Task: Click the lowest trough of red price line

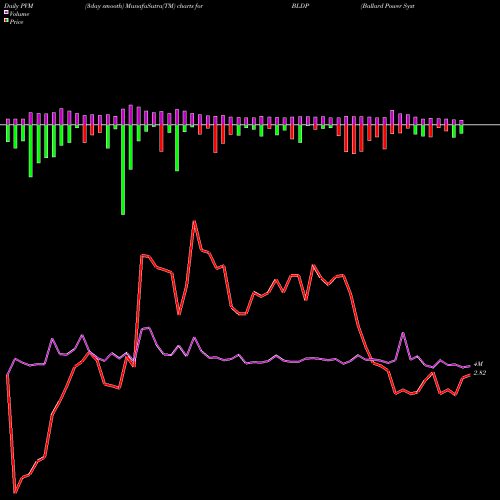Action: coord(15,492)
